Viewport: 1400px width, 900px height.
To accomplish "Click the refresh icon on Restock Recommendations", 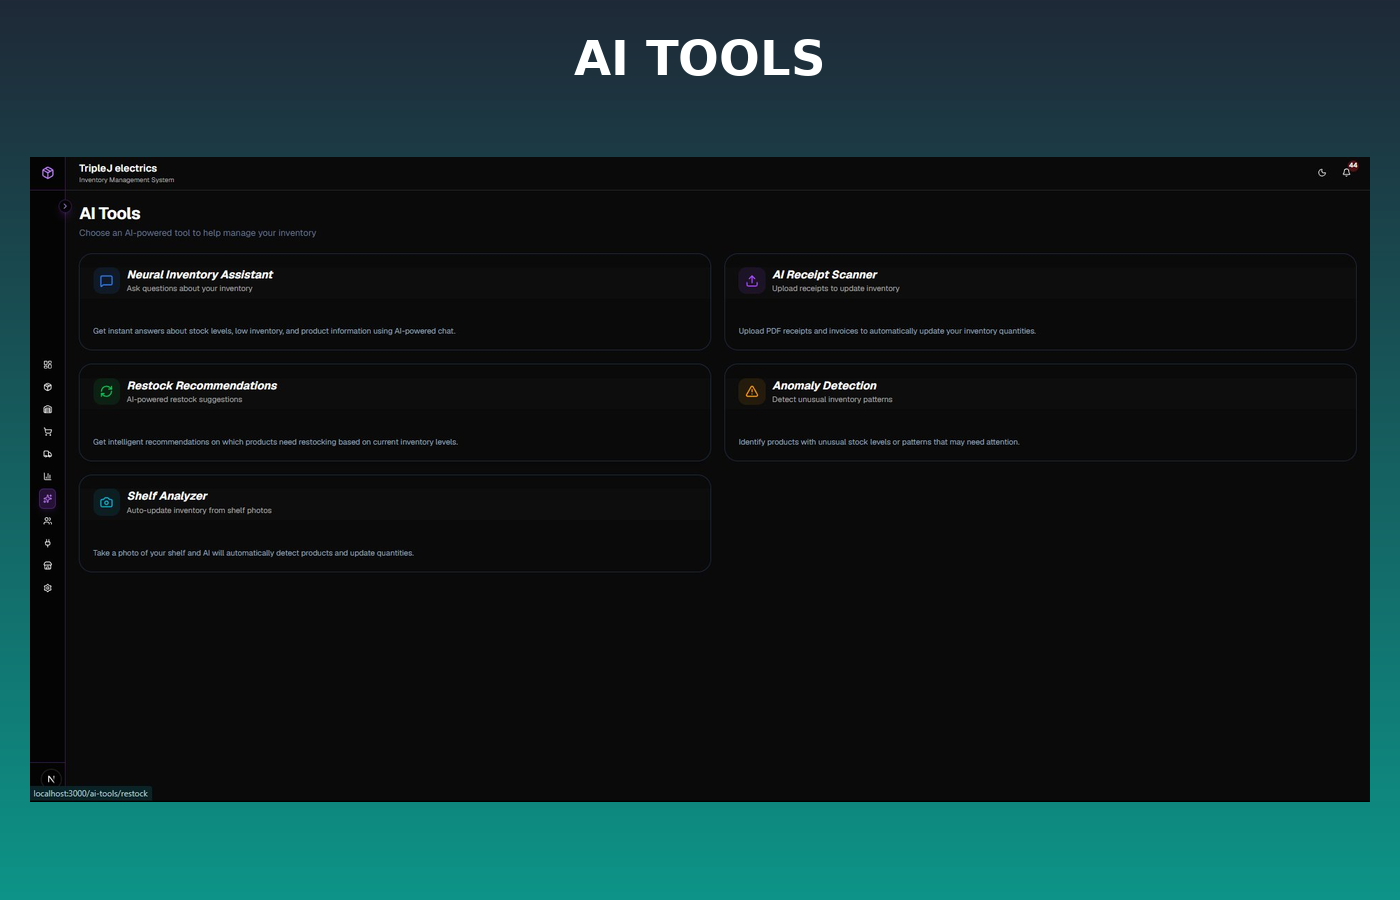I will pyautogui.click(x=106, y=392).
